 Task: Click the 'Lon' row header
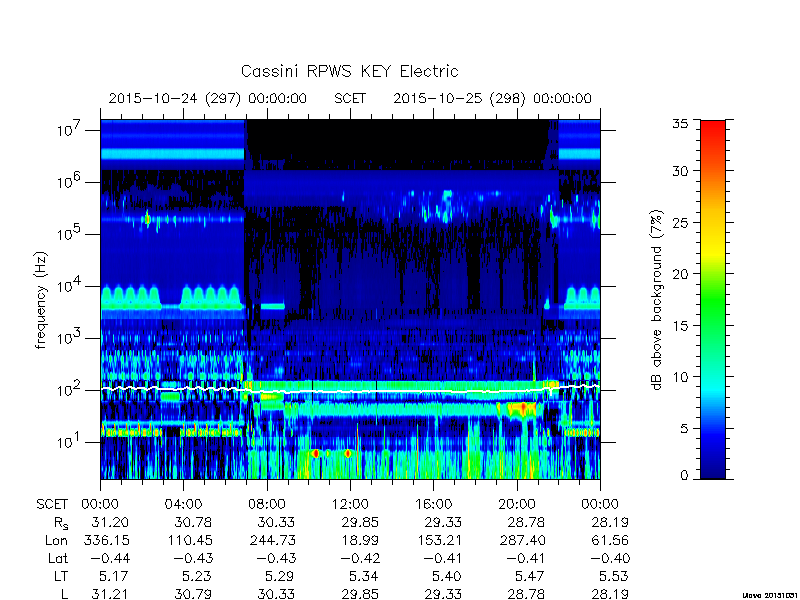[x=56, y=540]
